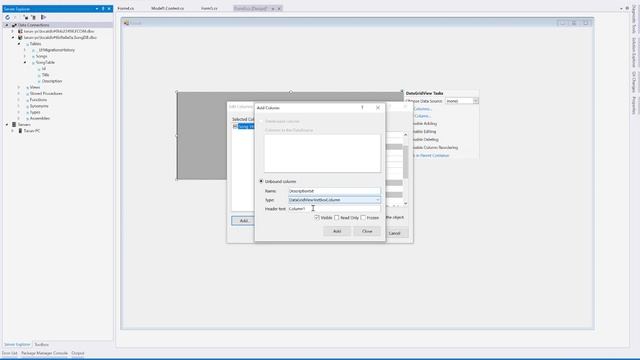Select the Types folder
Image resolution: width=640 pixels, height=360 pixels.
coord(35,112)
